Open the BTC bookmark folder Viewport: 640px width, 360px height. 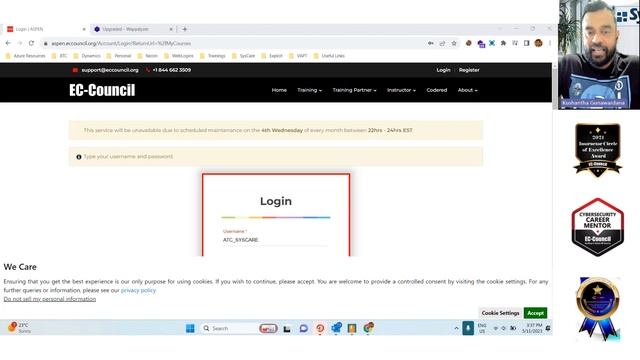click(x=60, y=56)
